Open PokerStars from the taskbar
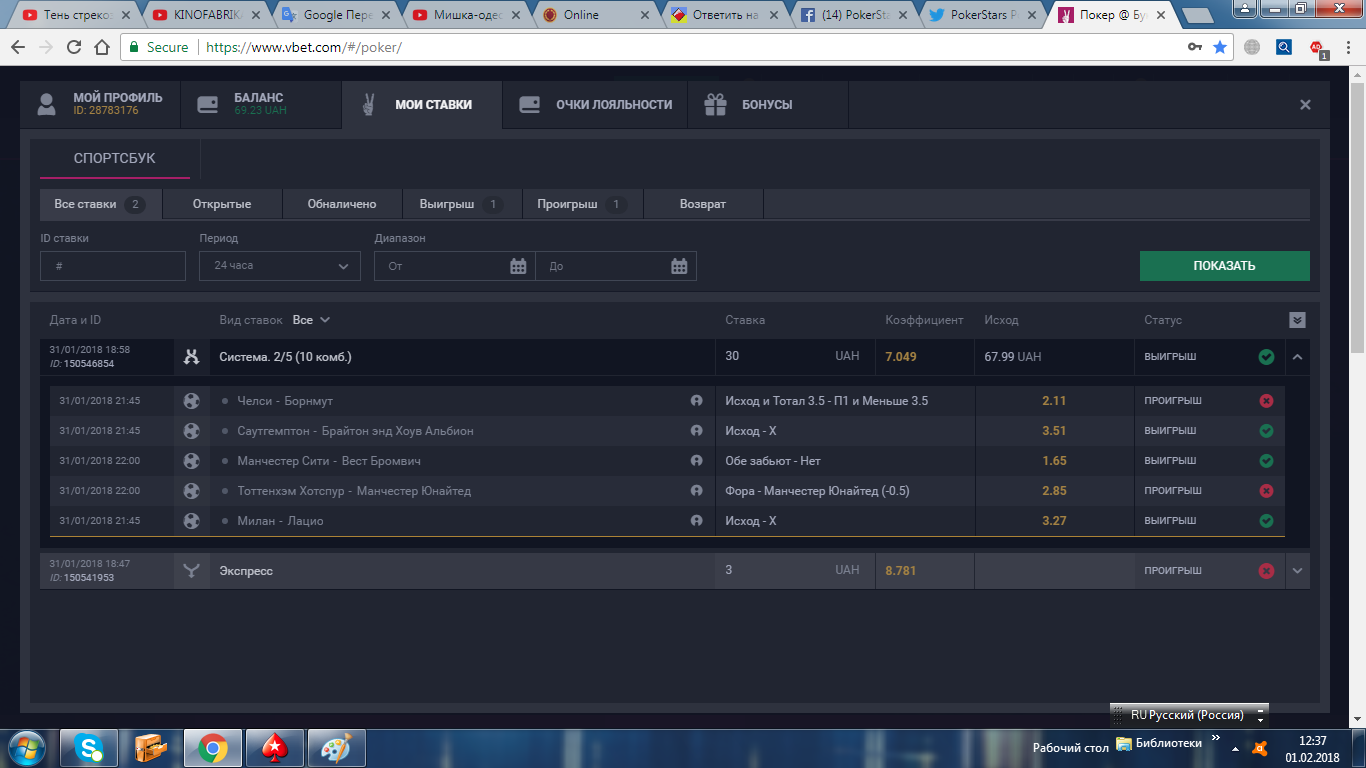 pos(273,748)
